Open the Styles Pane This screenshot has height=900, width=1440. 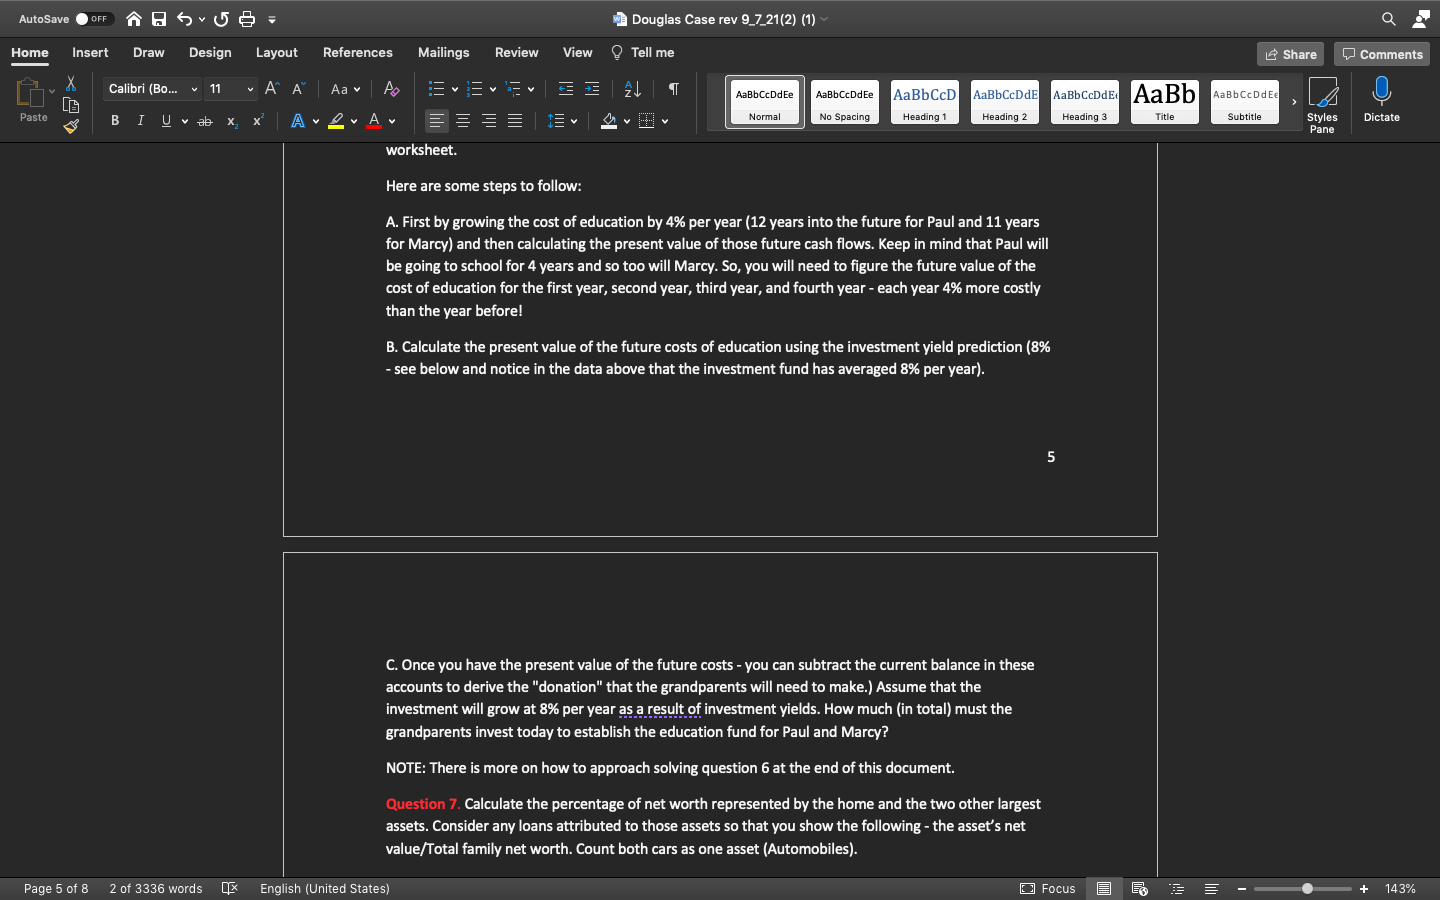click(1322, 104)
